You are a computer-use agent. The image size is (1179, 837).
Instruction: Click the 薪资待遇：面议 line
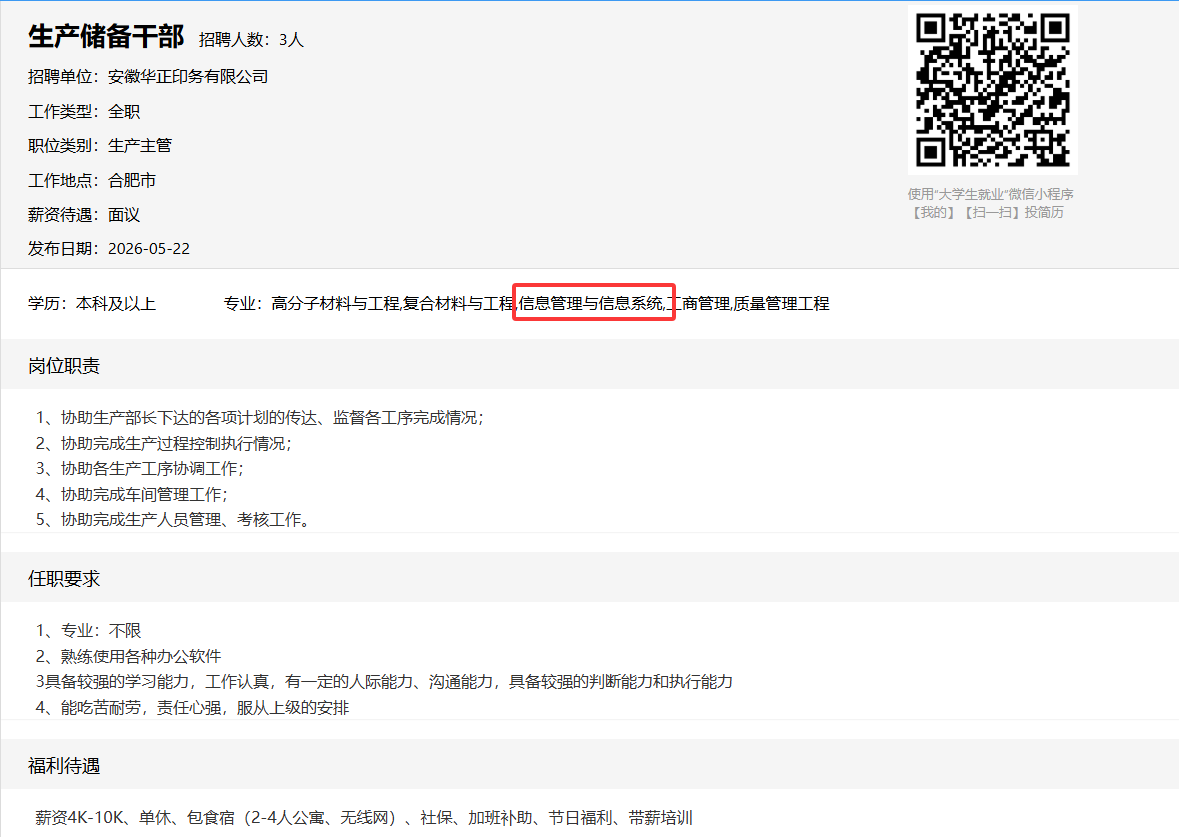coord(84,215)
